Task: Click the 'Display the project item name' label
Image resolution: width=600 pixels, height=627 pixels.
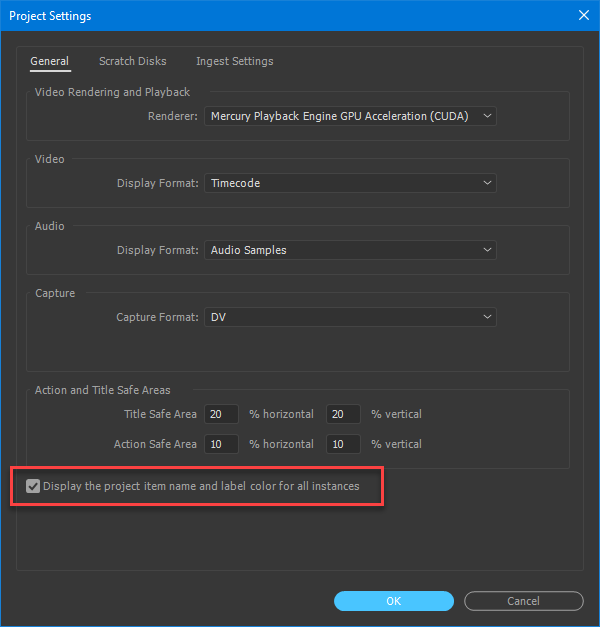Action: (201, 486)
